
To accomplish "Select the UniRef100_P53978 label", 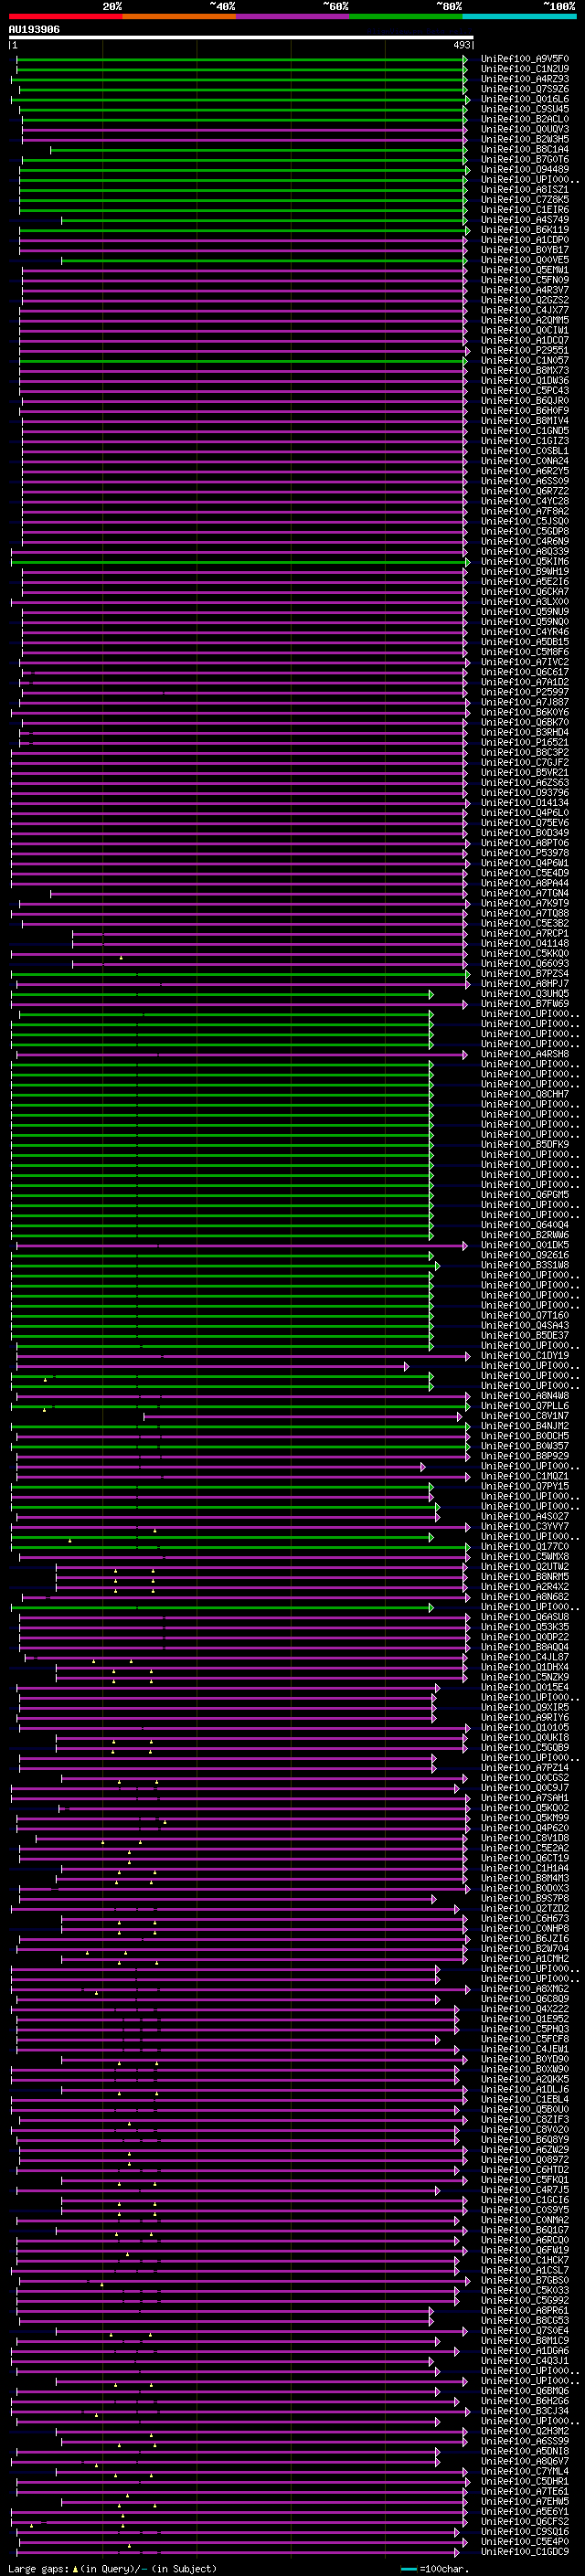I will click(525, 852).
